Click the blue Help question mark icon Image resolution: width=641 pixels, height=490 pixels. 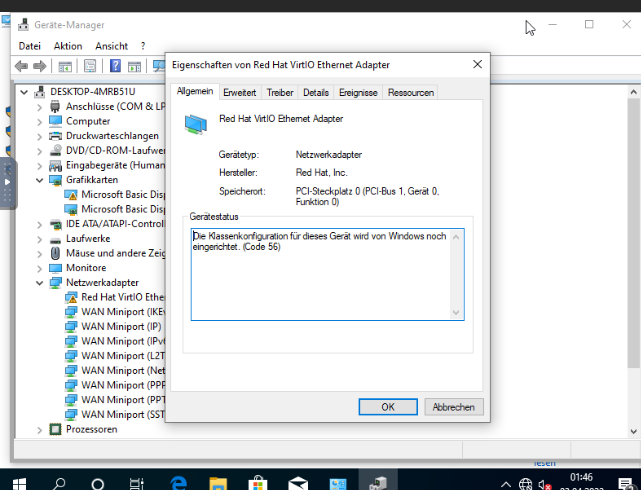115,66
